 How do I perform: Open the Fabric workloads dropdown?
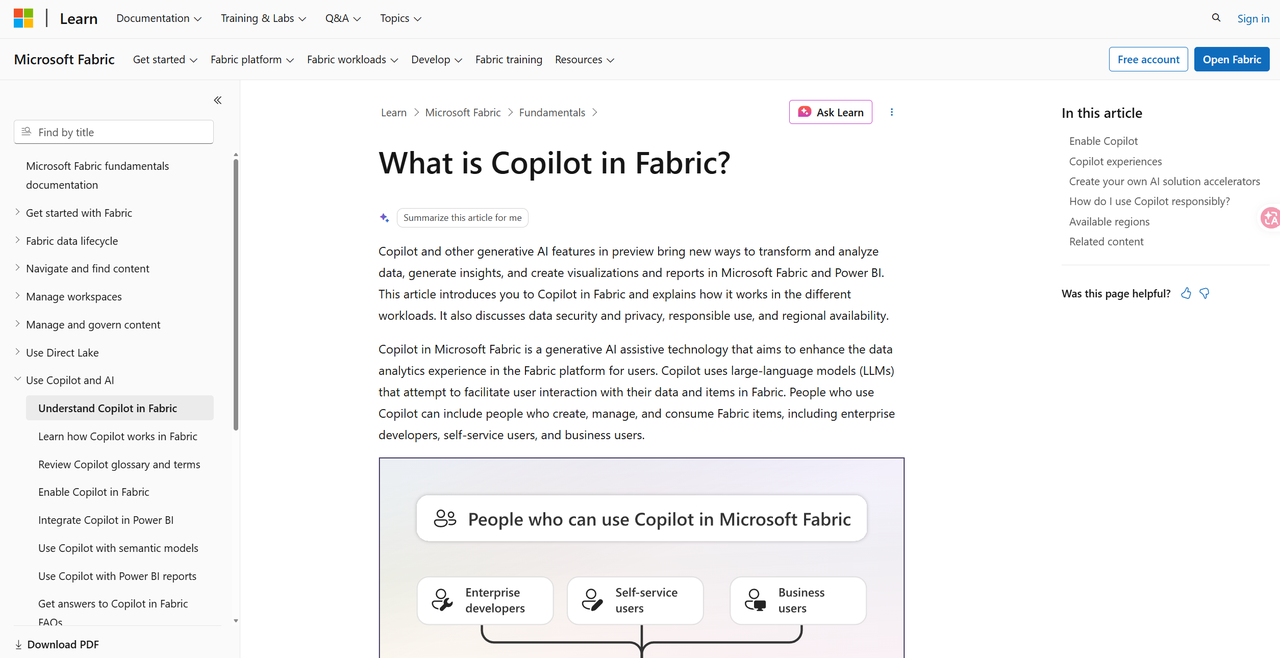tap(352, 59)
